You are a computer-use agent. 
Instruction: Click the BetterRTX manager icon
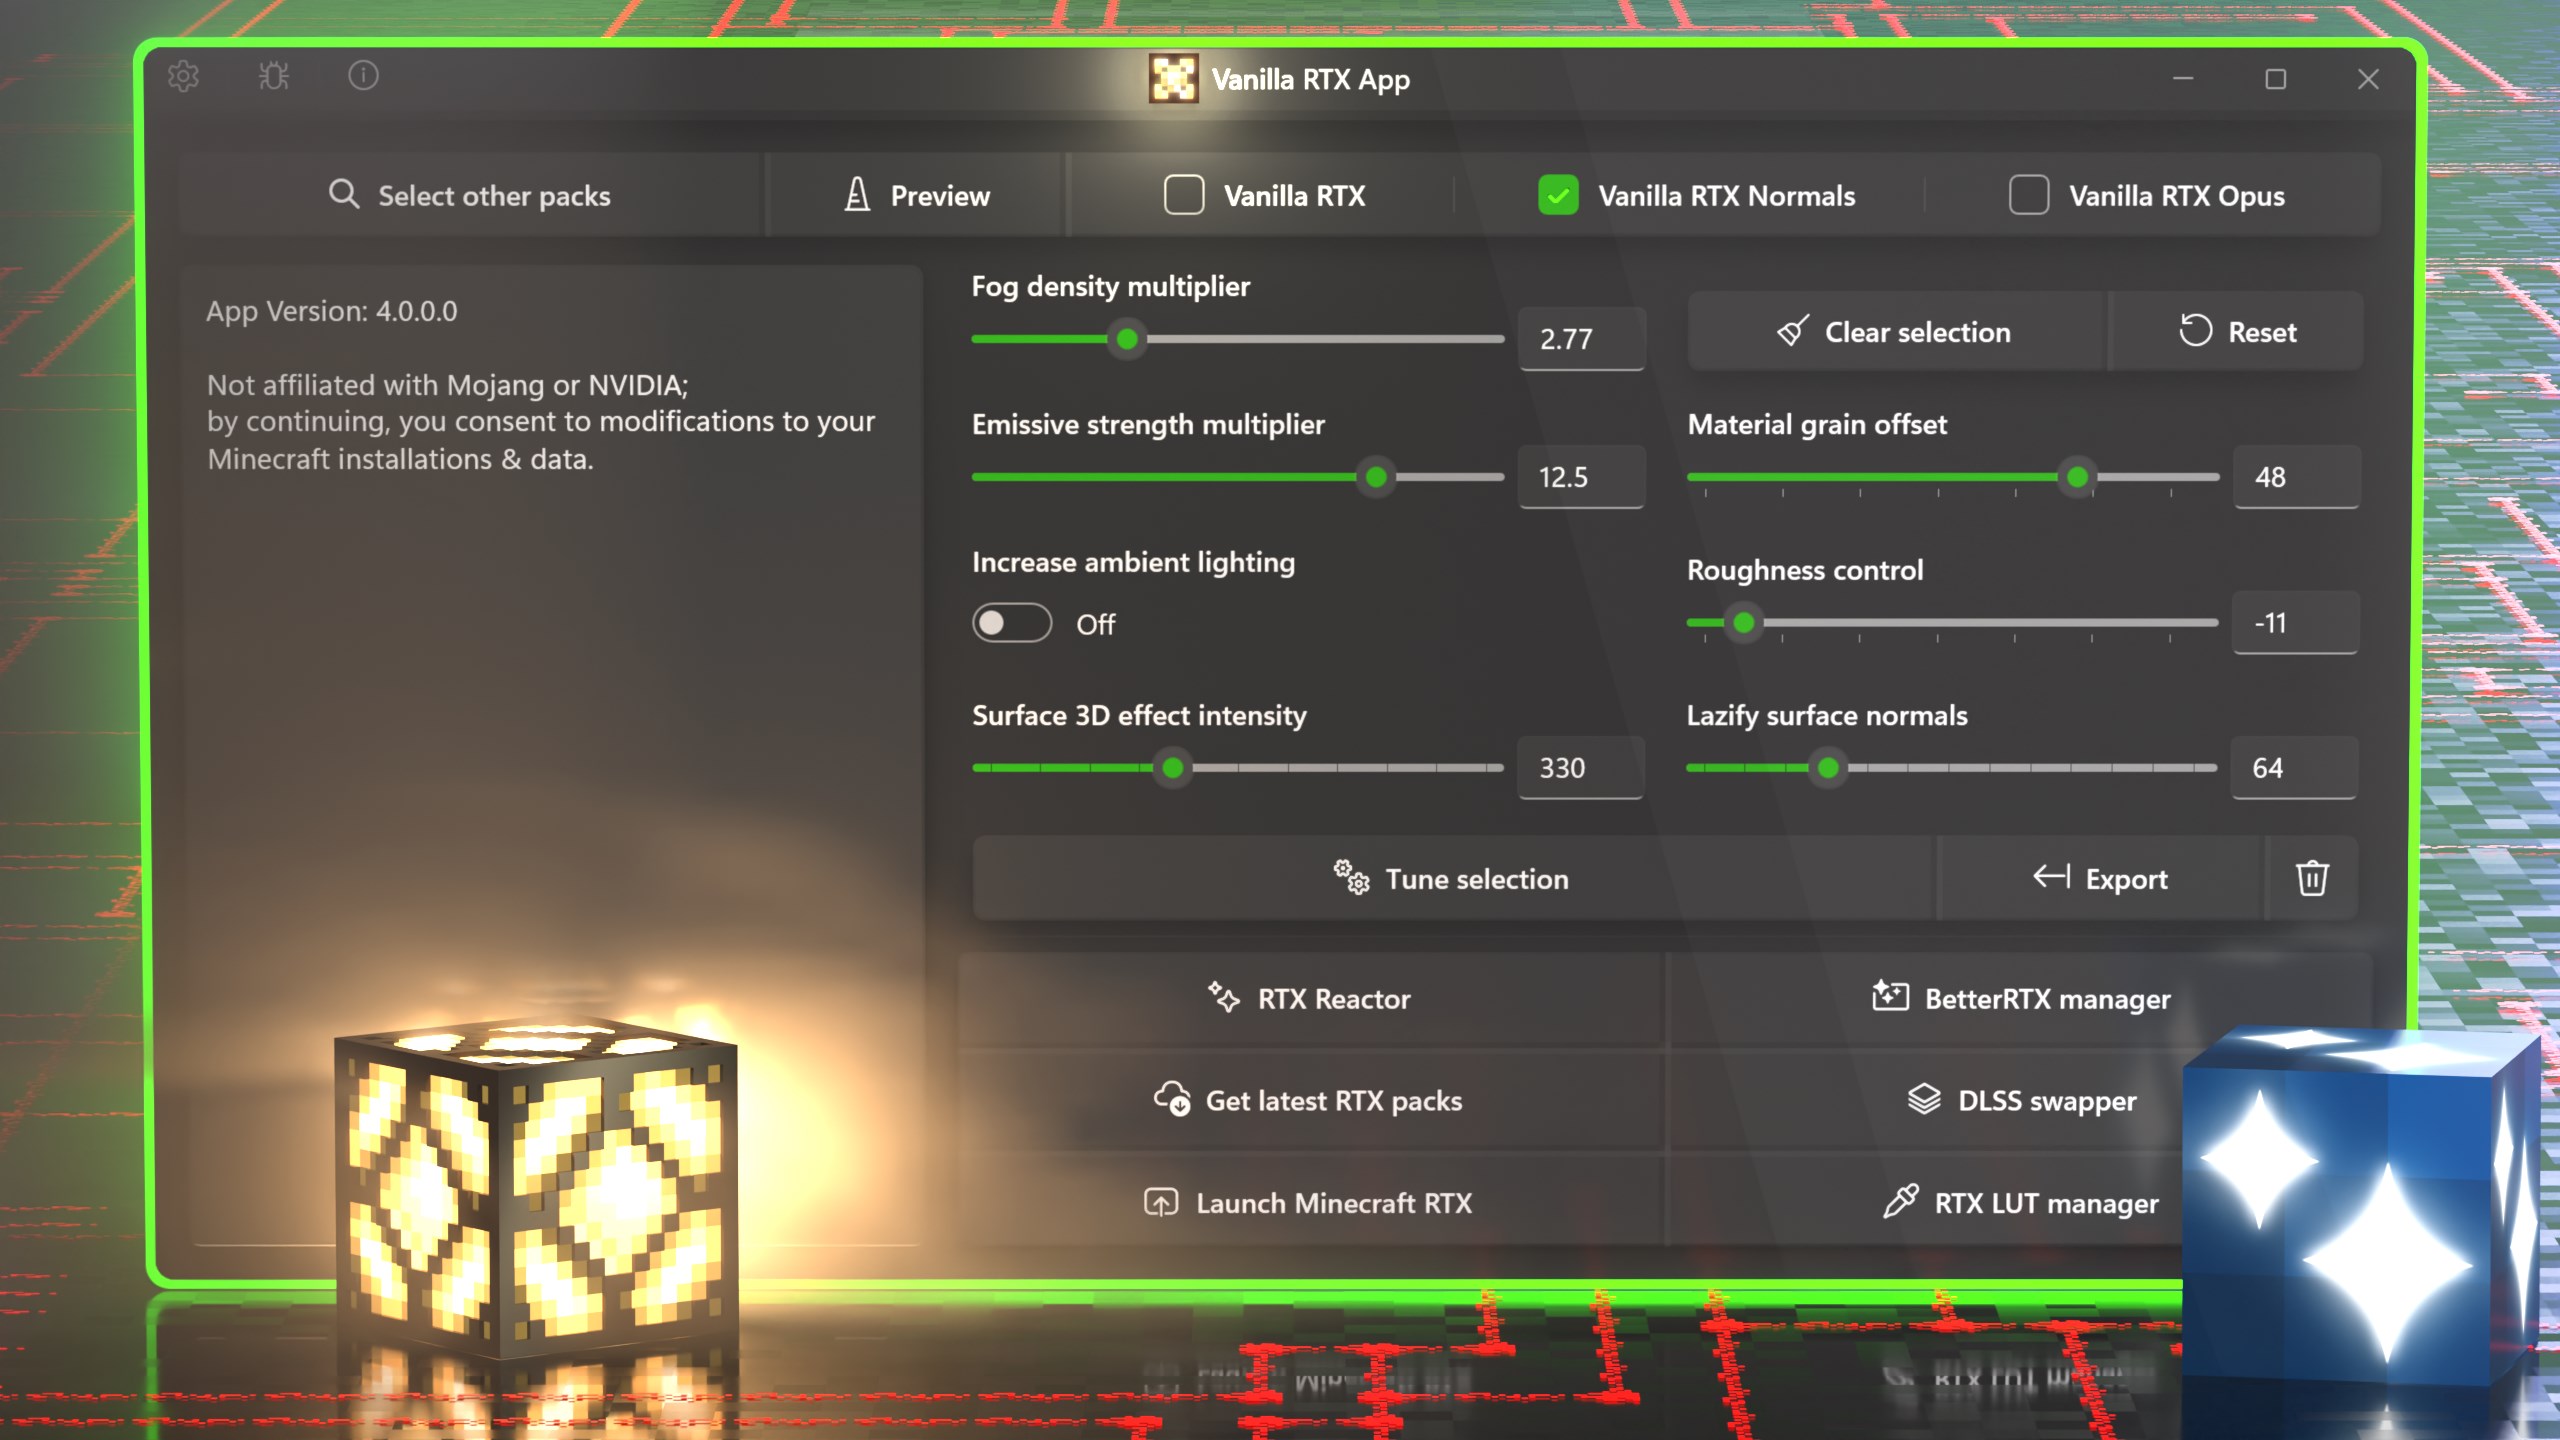tap(1890, 995)
